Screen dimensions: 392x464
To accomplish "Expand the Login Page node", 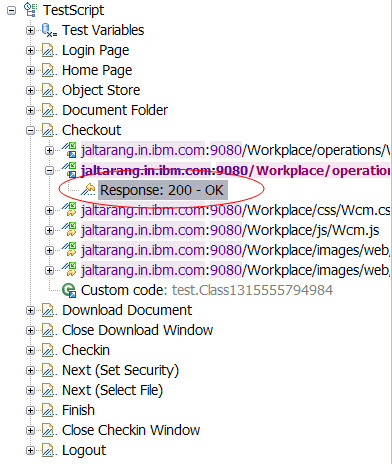I will pyautogui.click(x=30, y=50).
